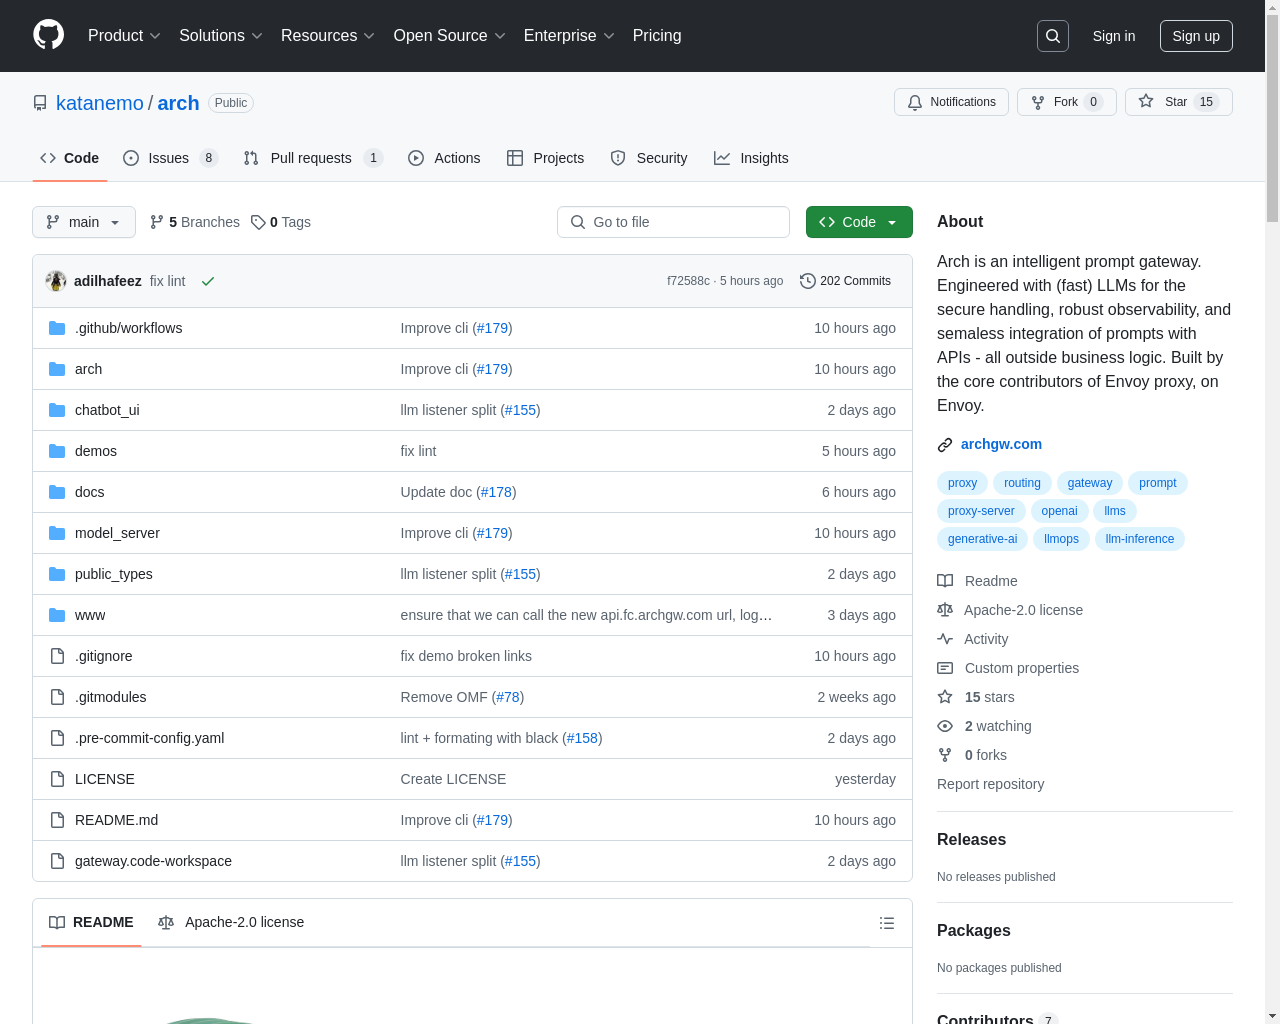Click the folder icon for .github/workflows
The height and width of the screenshot is (1024, 1280).
coord(57,328)
